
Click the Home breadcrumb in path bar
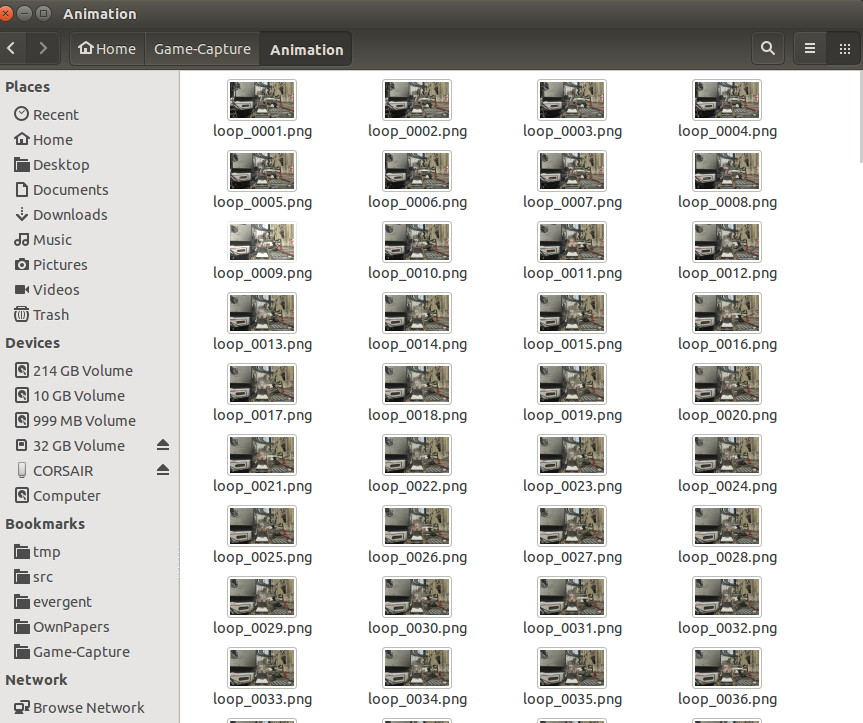pos(107,49)
